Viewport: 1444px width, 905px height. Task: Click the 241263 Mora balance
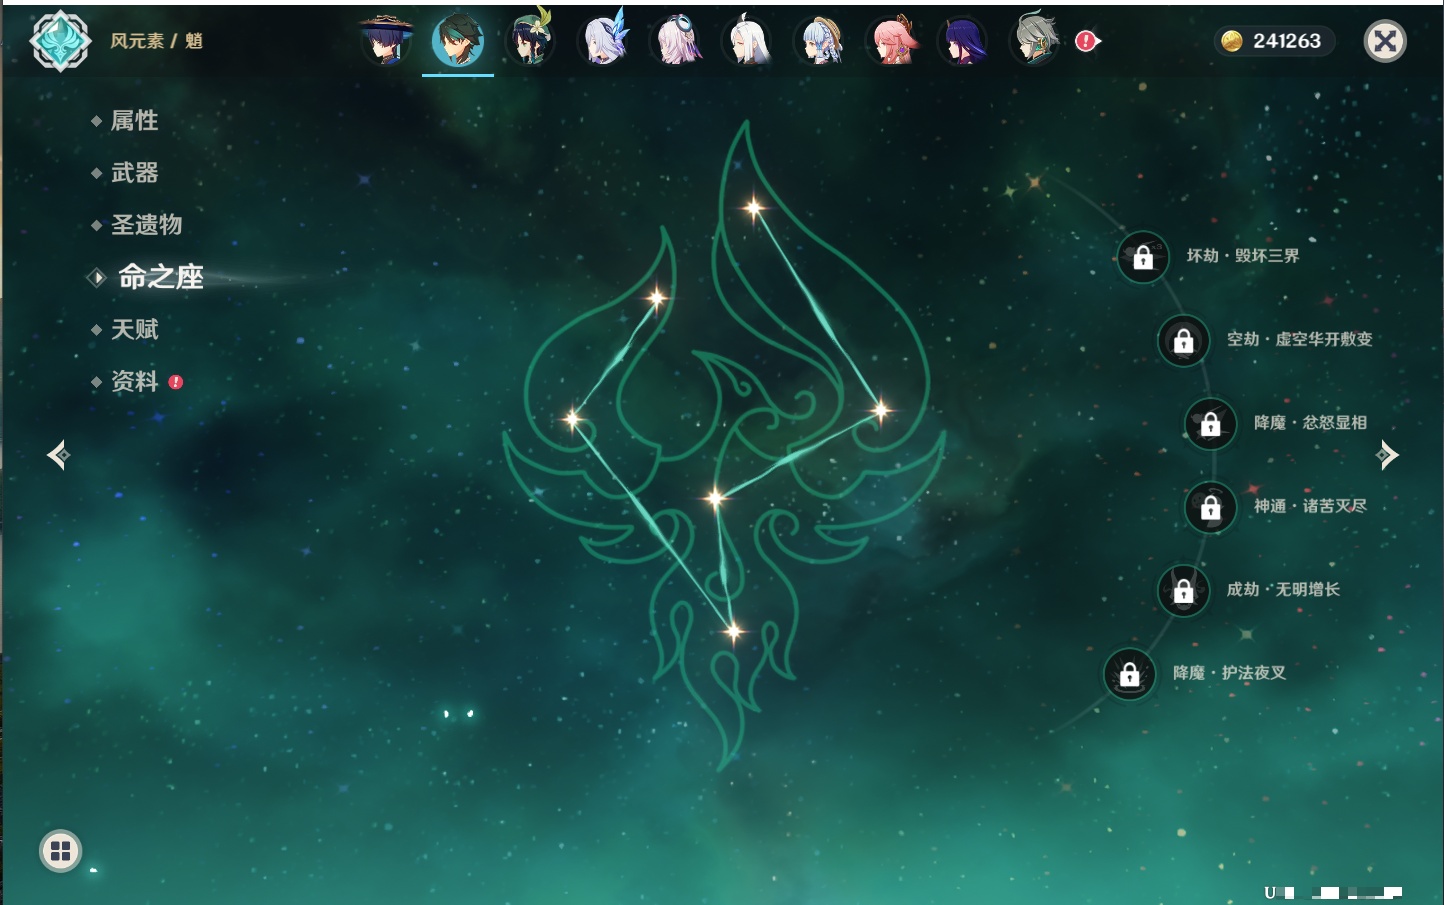1287,41
